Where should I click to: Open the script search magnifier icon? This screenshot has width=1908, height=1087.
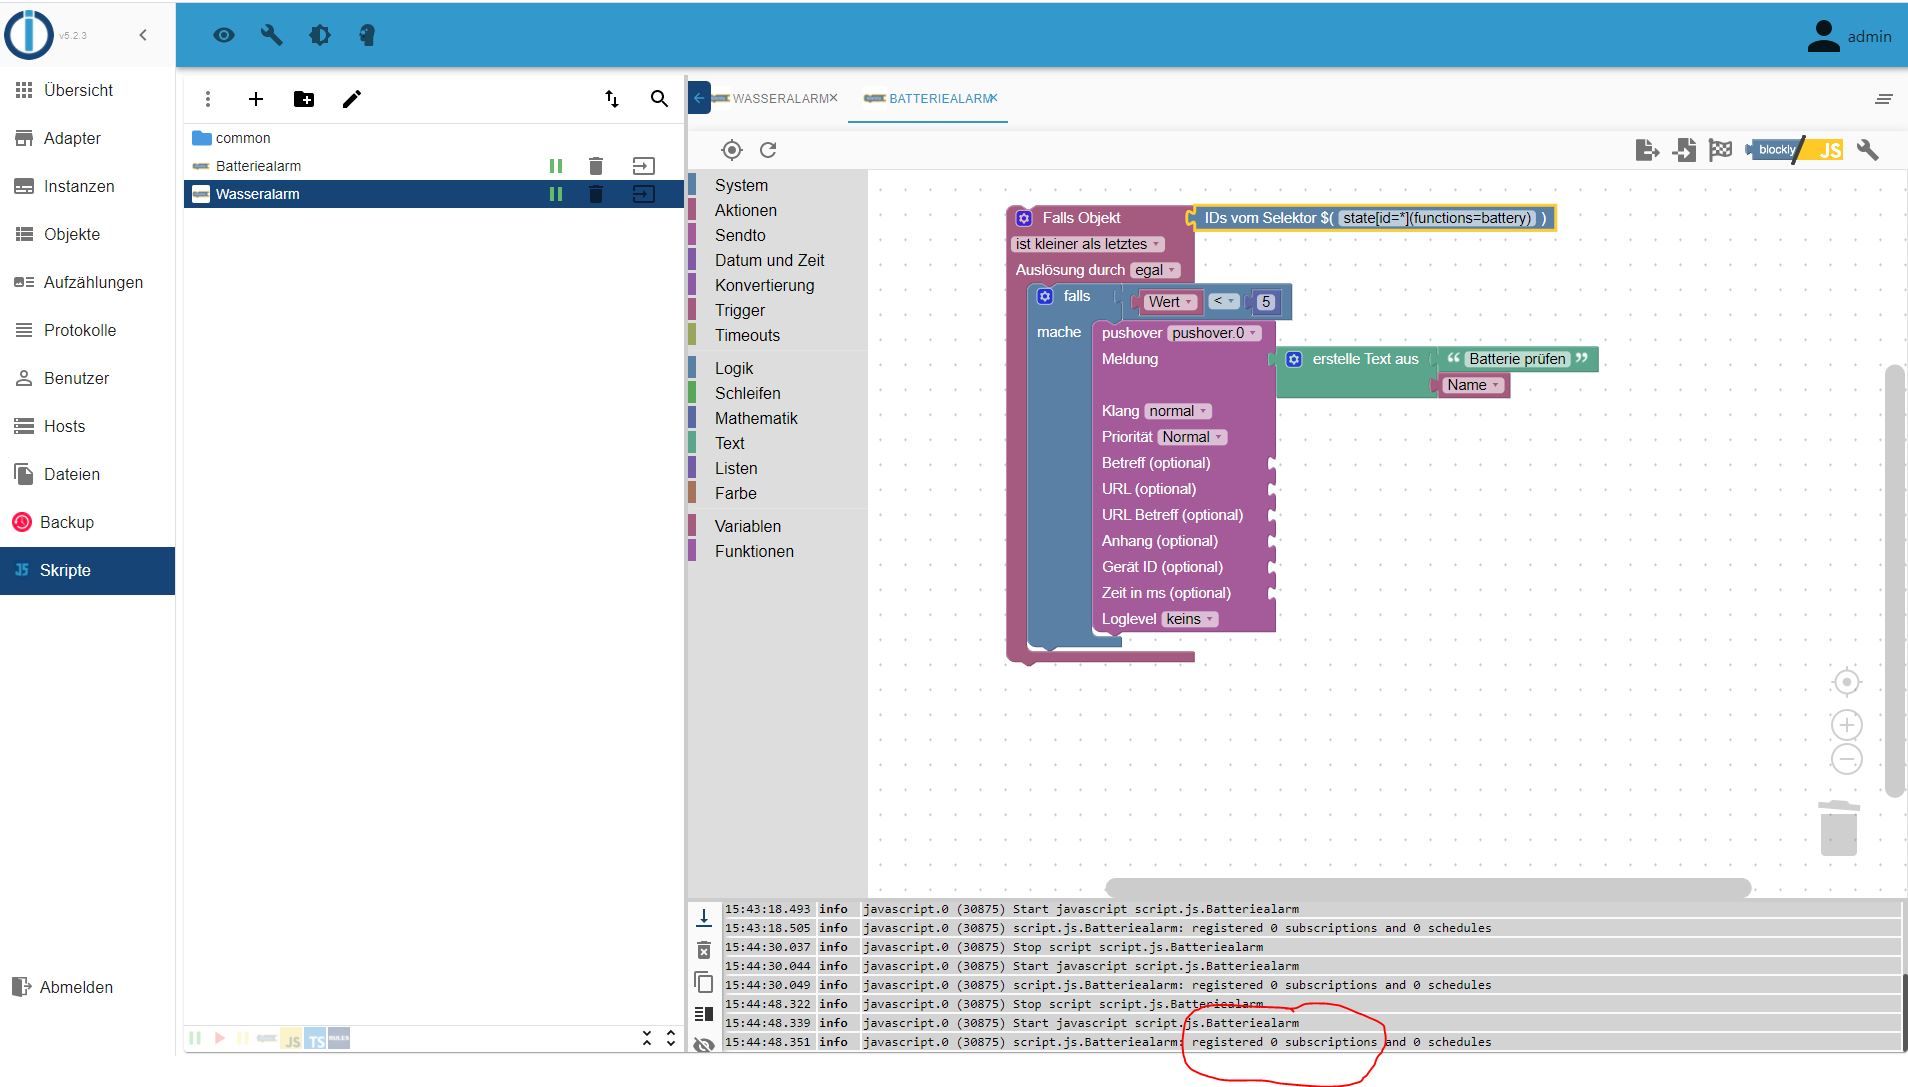tap(659, 99)
